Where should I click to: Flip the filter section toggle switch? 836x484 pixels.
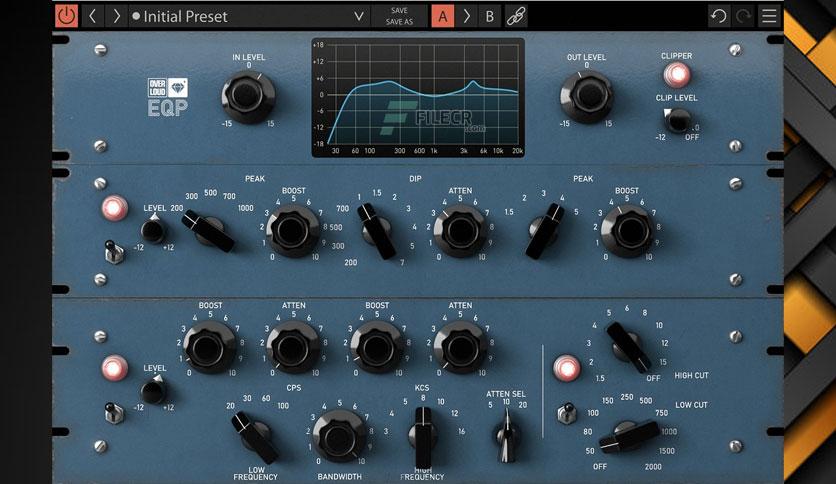[566, 413]
